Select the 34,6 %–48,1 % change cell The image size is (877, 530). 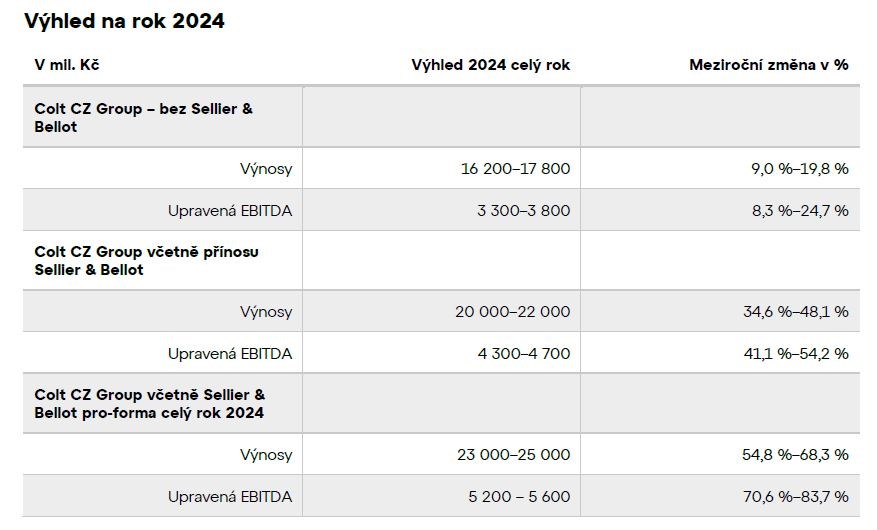(795, 312)
